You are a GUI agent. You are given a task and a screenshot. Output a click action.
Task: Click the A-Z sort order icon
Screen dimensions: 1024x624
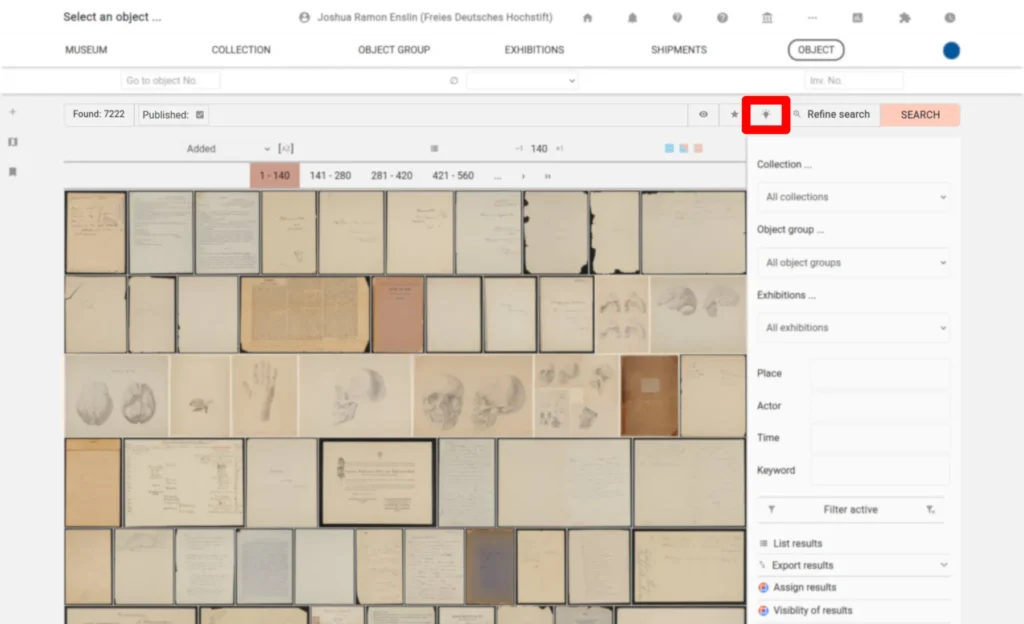coord(286,148)
